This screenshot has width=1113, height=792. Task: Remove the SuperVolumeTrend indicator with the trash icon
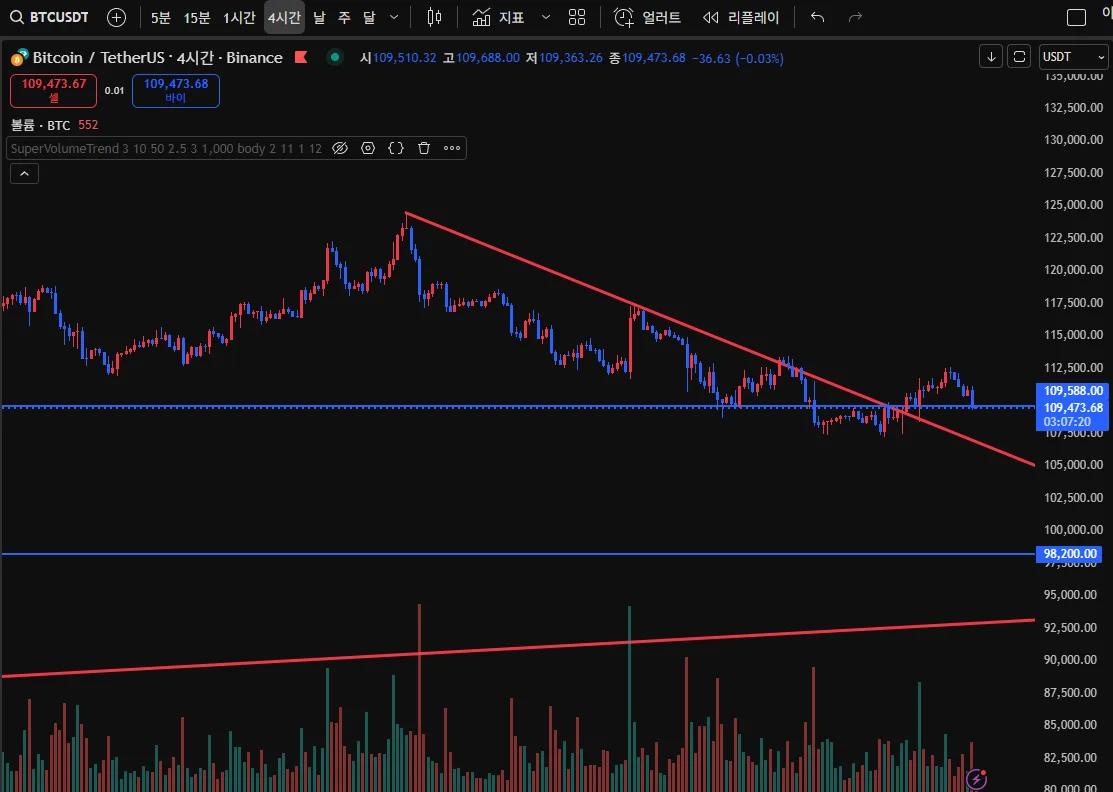pos(424,148)
